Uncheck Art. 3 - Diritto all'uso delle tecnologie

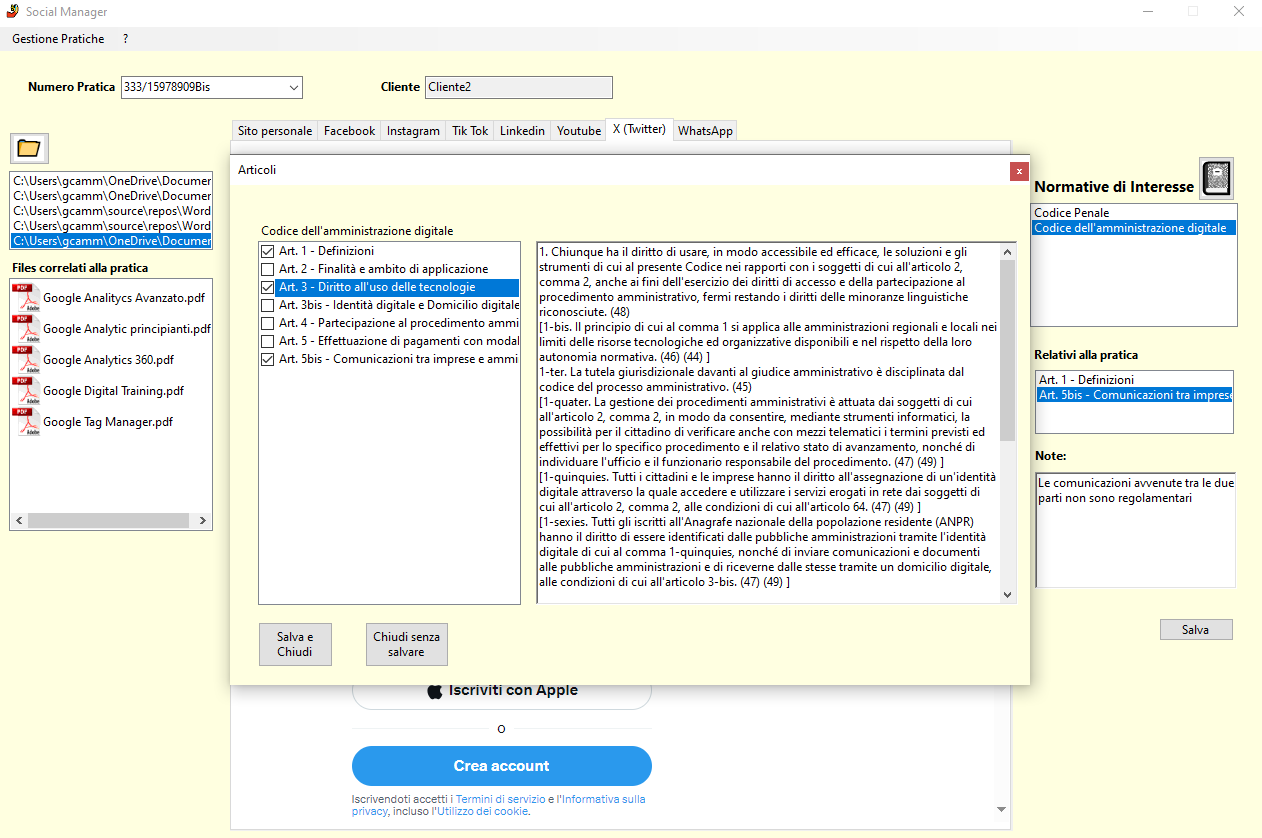click(267, 287)
